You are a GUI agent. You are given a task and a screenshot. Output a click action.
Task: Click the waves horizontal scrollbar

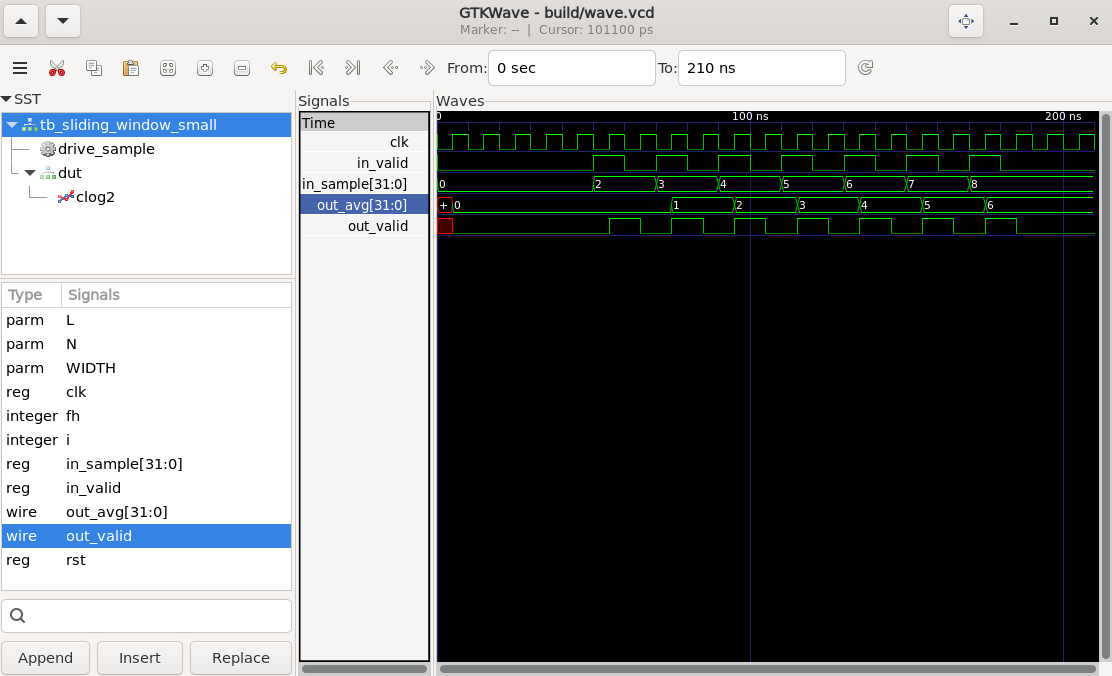point(767,668)
